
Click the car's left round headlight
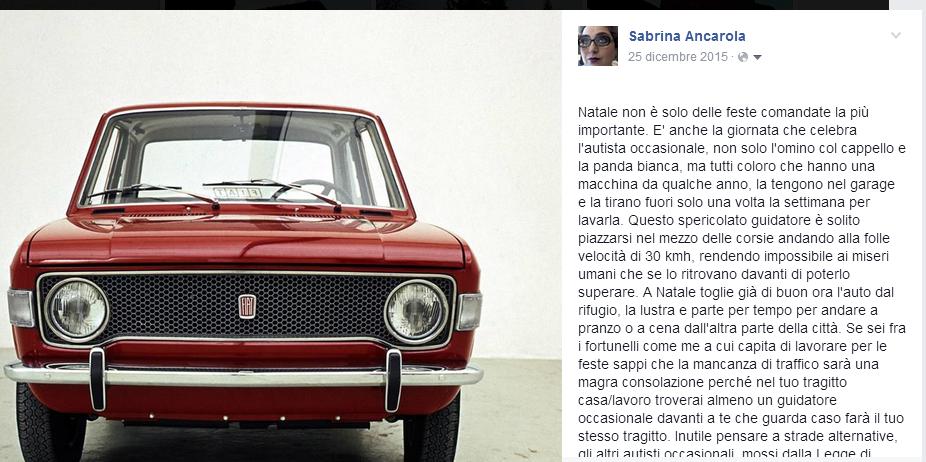[77, 310]
